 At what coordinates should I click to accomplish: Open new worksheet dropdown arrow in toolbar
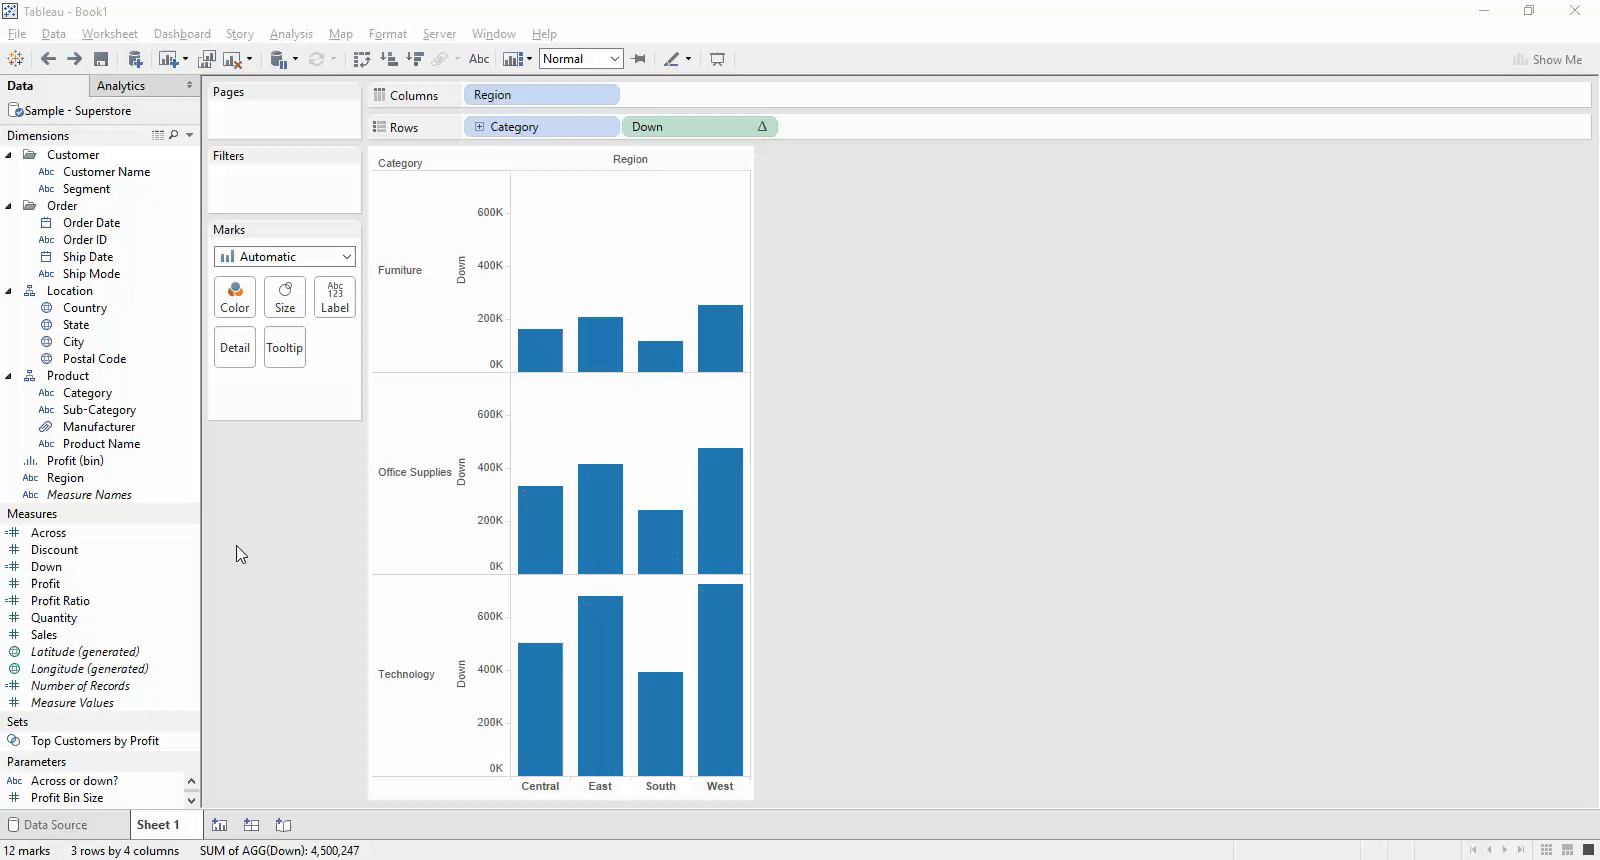tap(185, 59)
